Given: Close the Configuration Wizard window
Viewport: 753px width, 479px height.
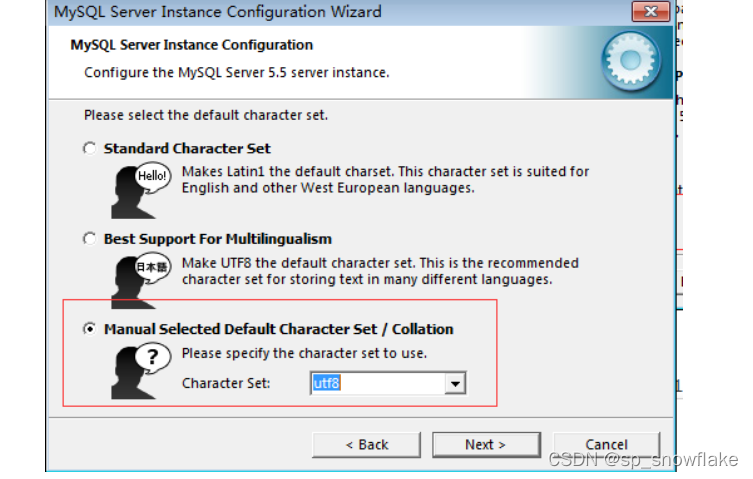Looking at the screenshot, I should (x=651, y=11).
